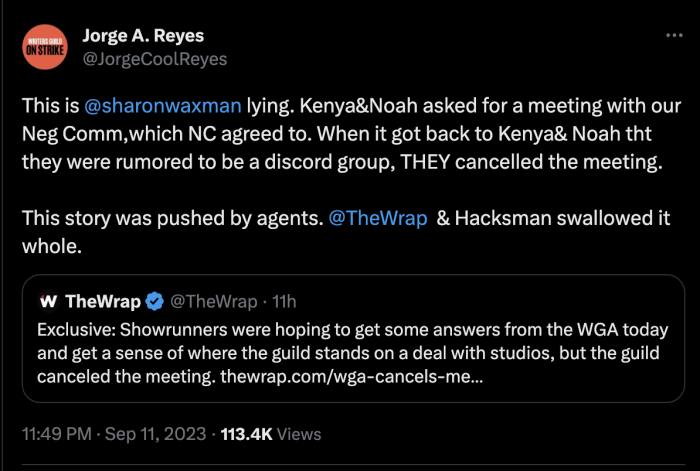Click the Views label
The width and height of the screenshot is (700, 471).
(x=297, y=434)
